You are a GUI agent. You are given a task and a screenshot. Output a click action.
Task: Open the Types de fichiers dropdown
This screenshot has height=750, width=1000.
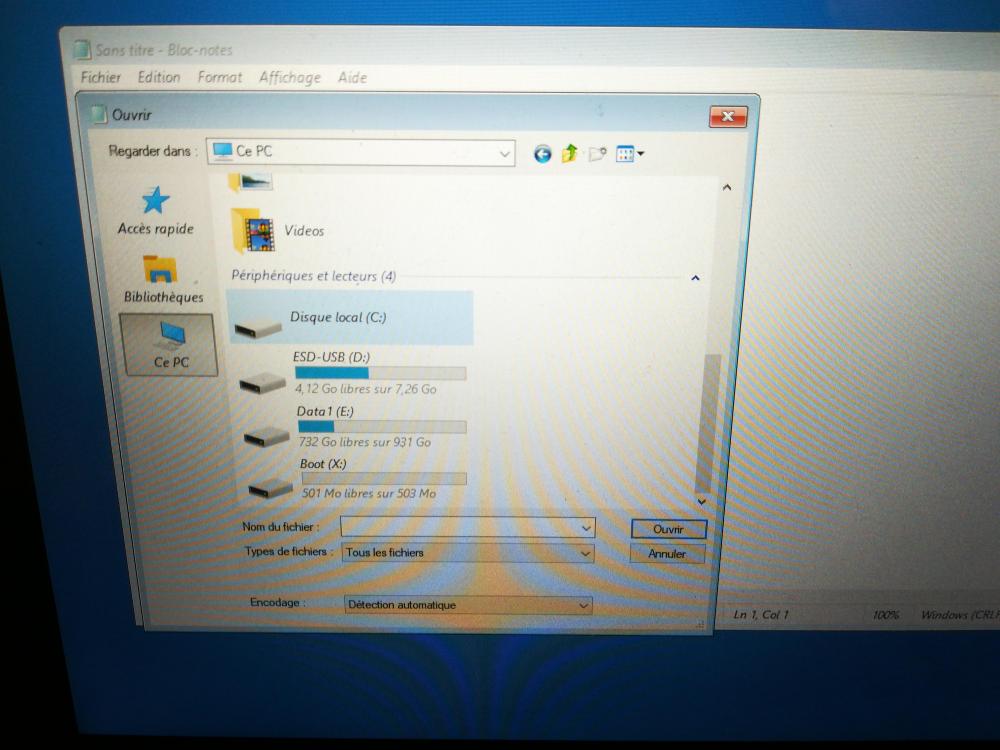click(468, 553)
